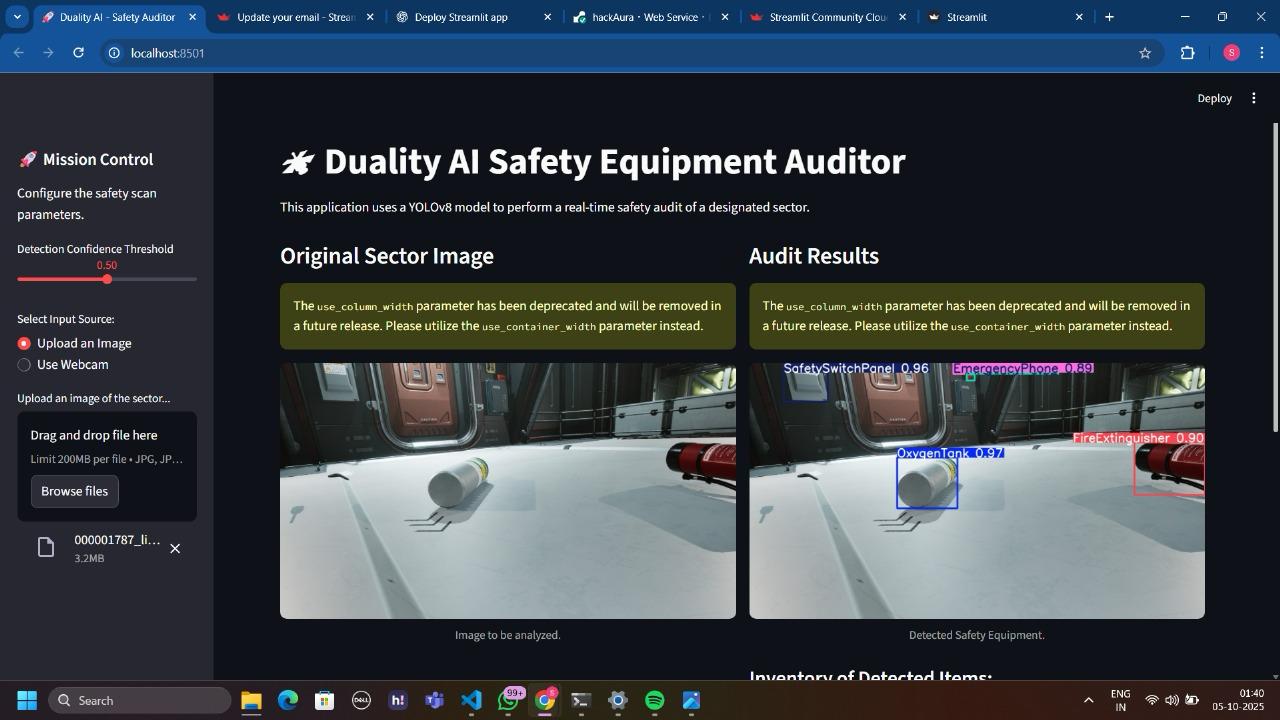Expand the browser tab search dropdown
The height and width of the screenshot is (720, 1280).
17,17
